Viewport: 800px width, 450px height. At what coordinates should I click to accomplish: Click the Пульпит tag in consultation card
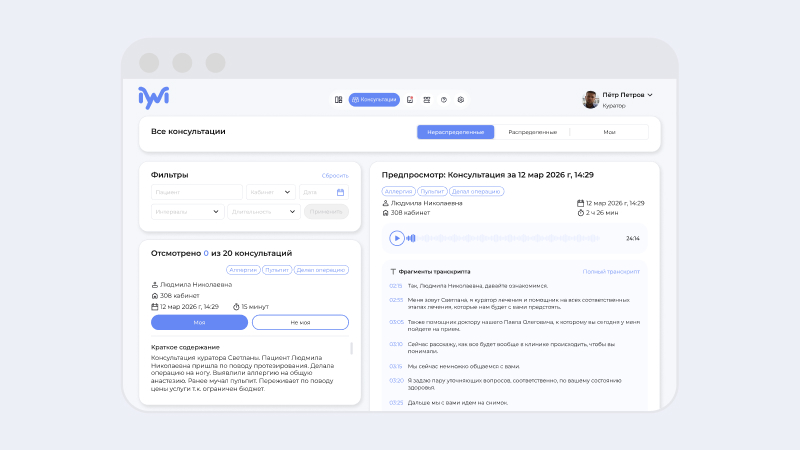(277, 270)
